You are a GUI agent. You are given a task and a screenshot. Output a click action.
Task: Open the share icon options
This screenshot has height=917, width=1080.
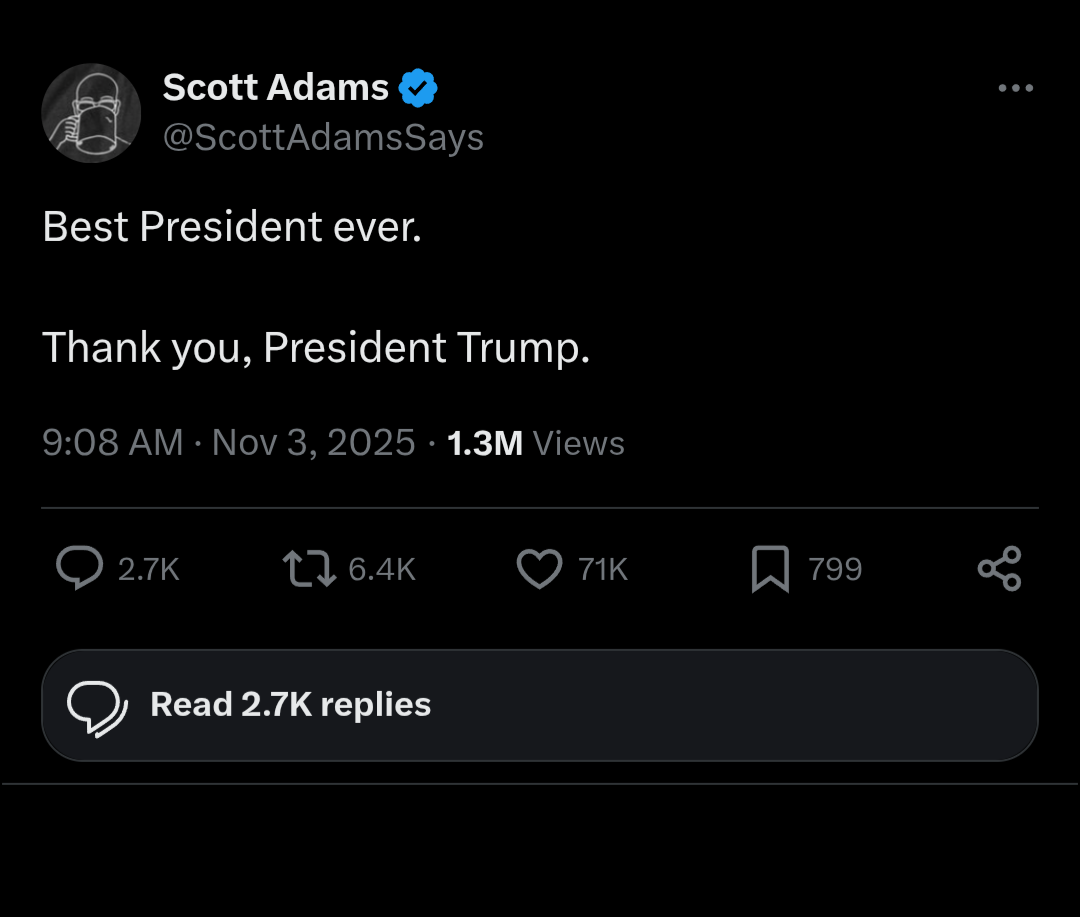1000,568
